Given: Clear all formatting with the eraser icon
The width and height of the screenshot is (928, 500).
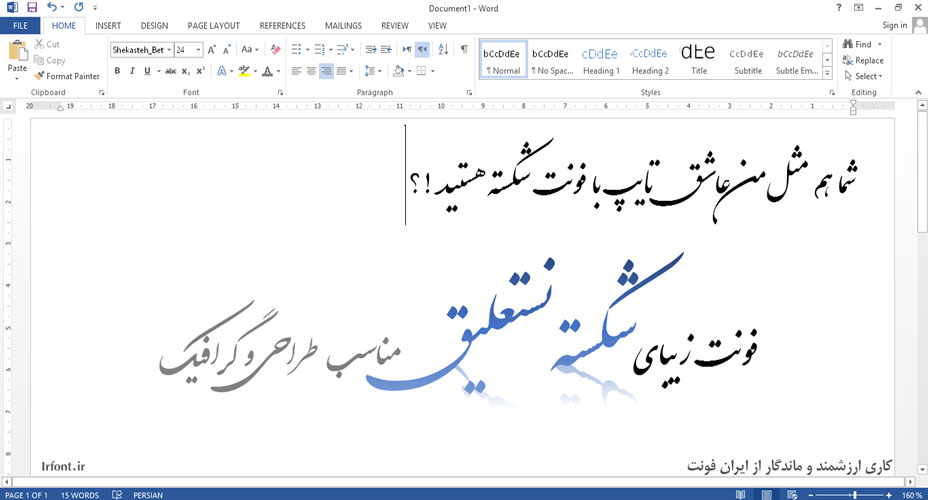Looking at the screenshot, I should tap(276, 49).
